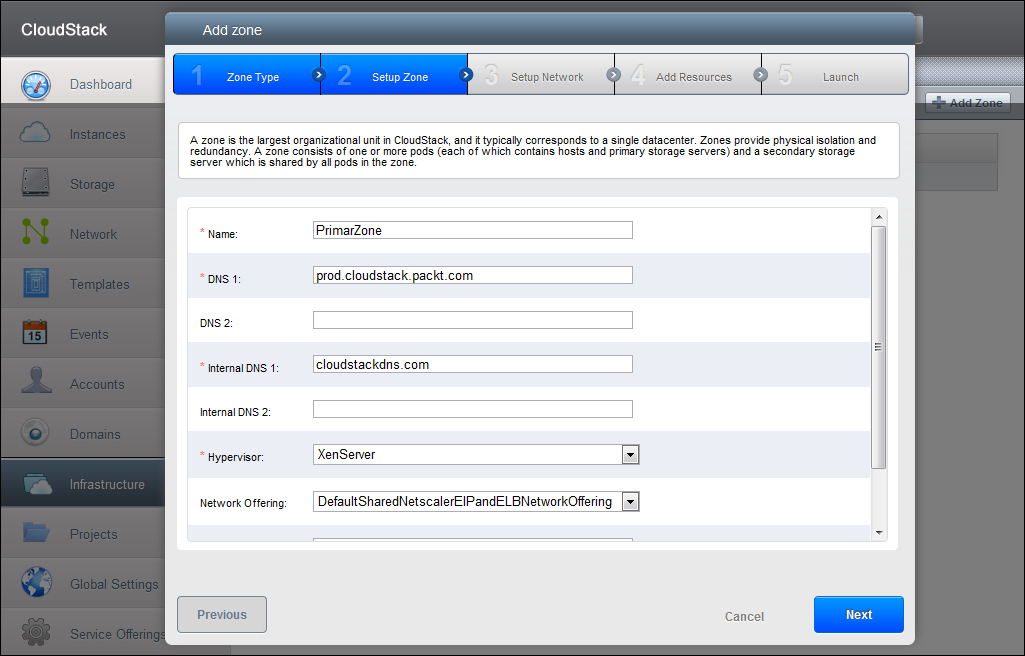This screenshot has width=1025, height=656.
Task: Click the Dashboard icon in sidebar
Action: pyautogui.click(x=36, y=85)
